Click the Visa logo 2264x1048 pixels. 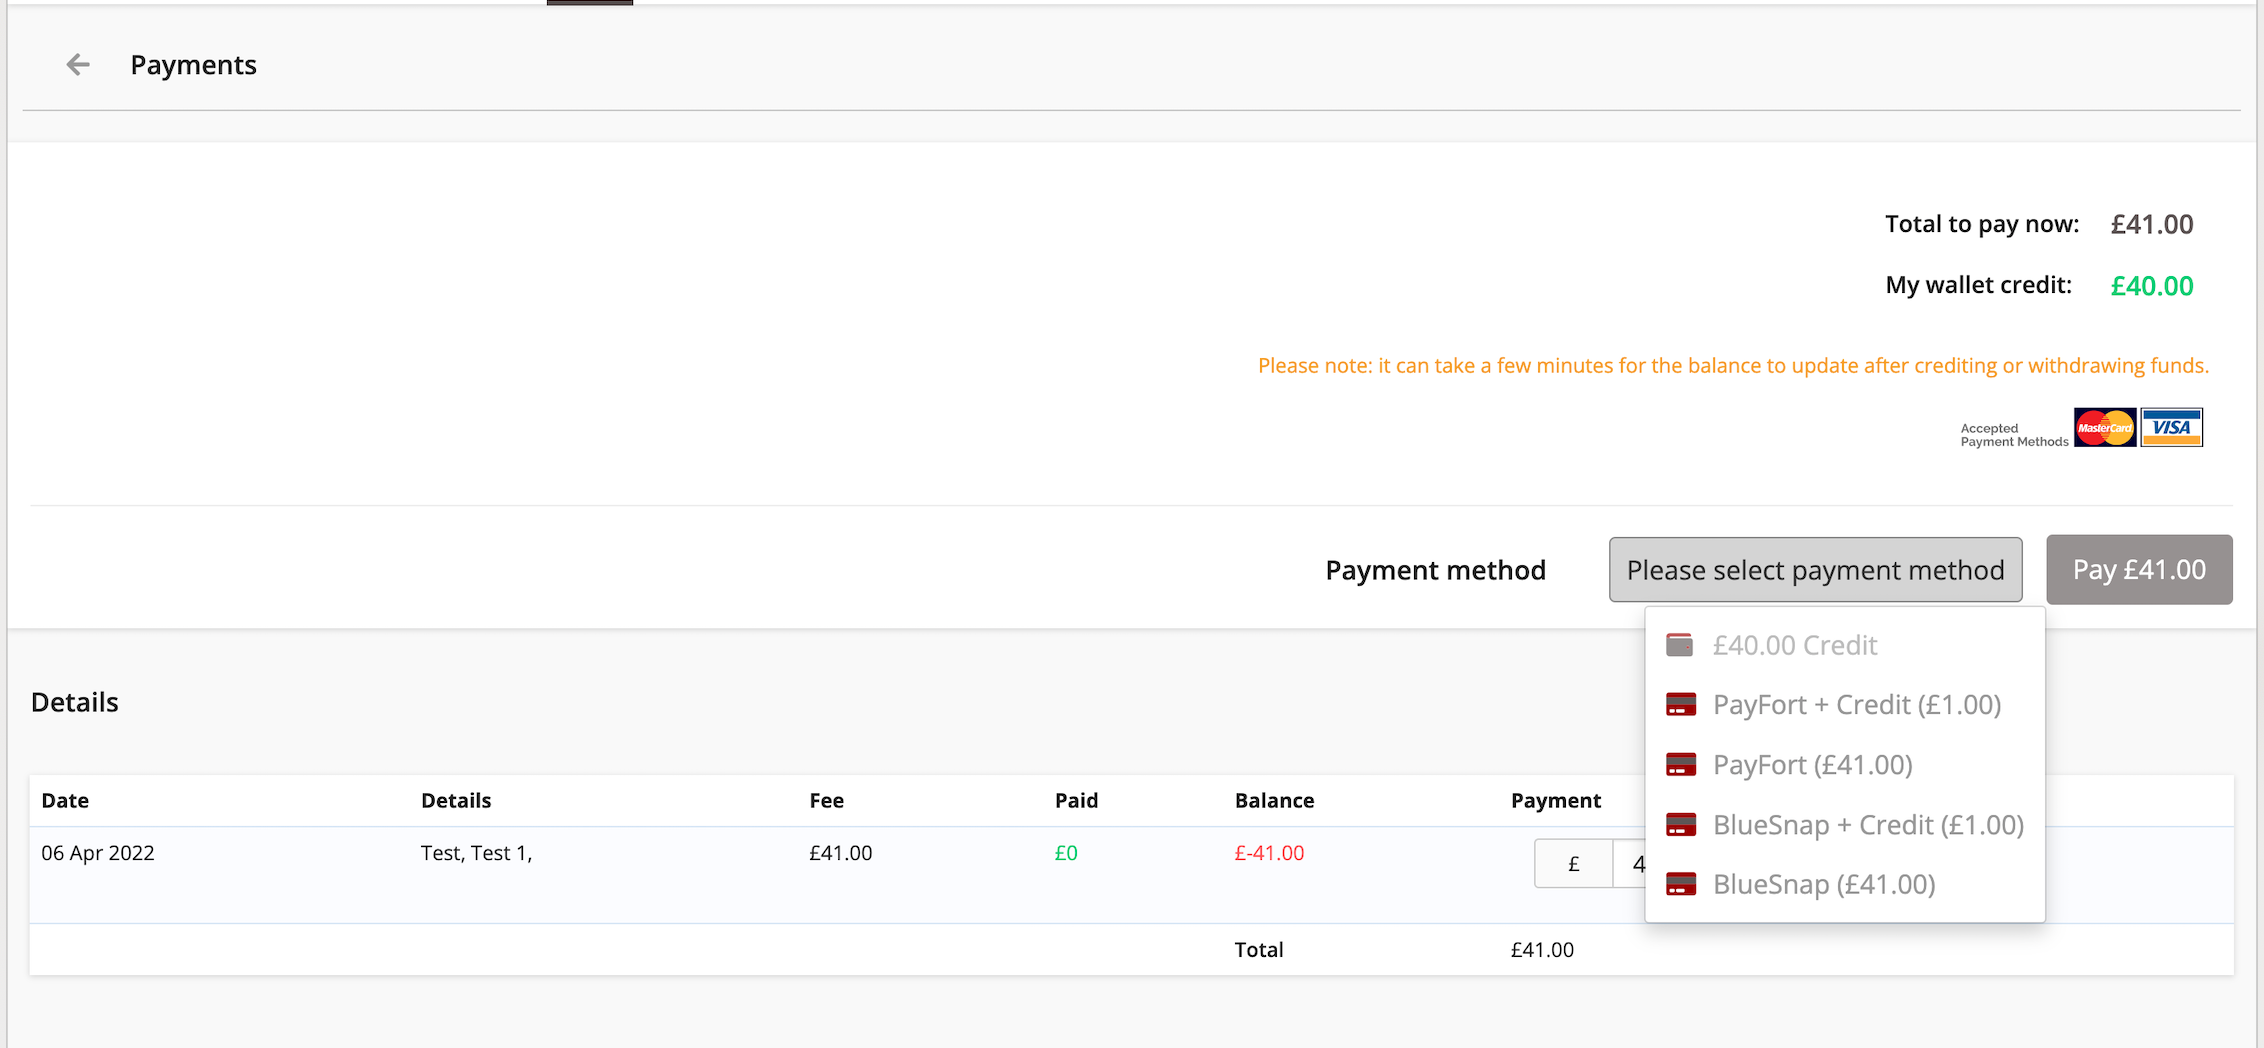[x=2171, y=428]
